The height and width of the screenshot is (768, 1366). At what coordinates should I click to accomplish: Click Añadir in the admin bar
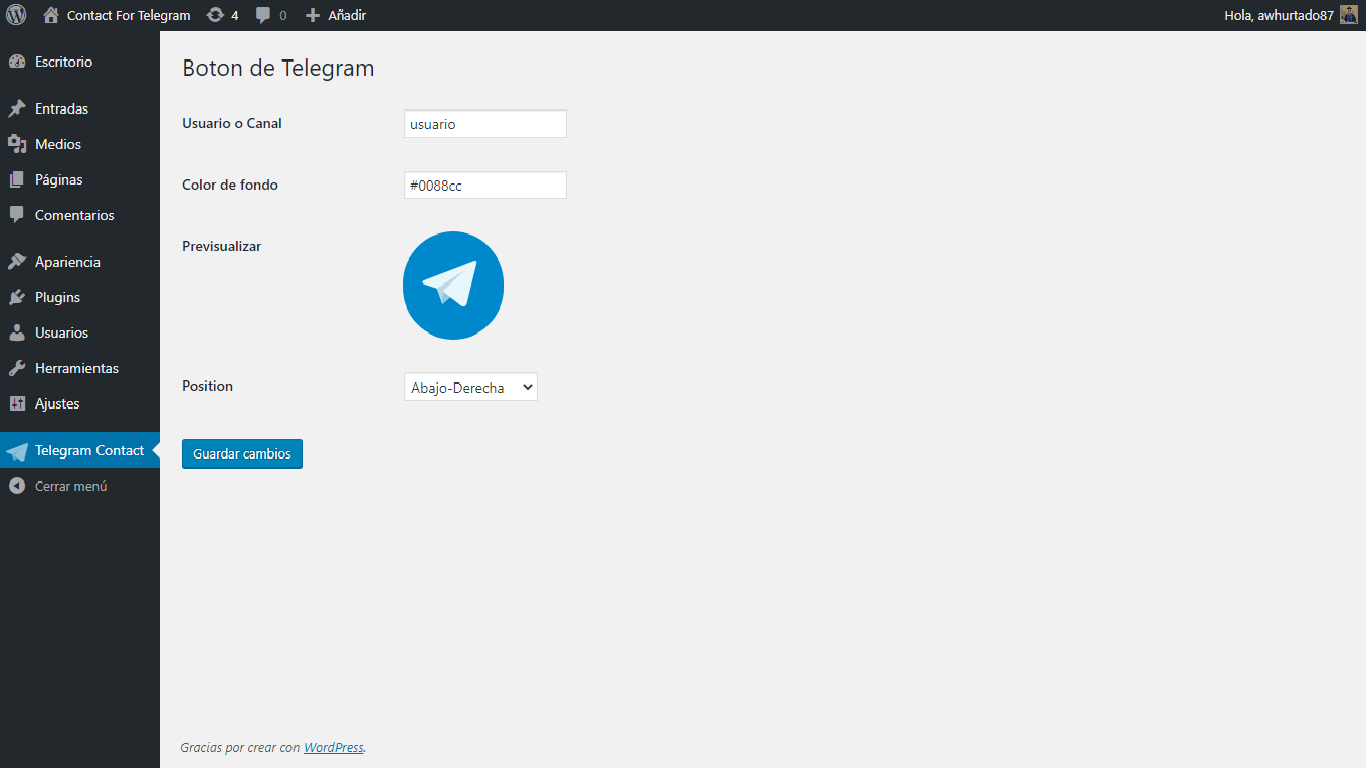point(347,15)
